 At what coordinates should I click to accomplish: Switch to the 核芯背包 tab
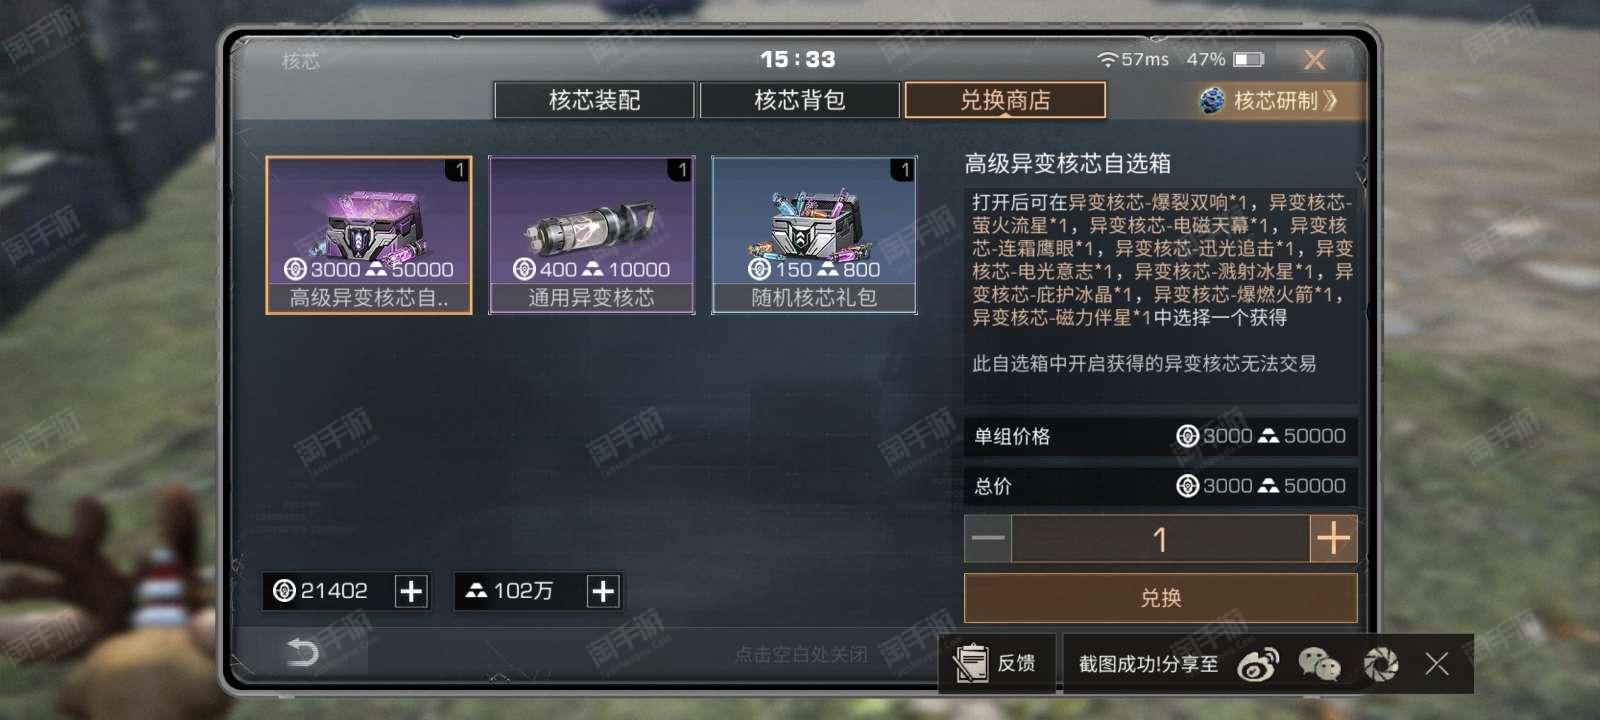(800, 100)
